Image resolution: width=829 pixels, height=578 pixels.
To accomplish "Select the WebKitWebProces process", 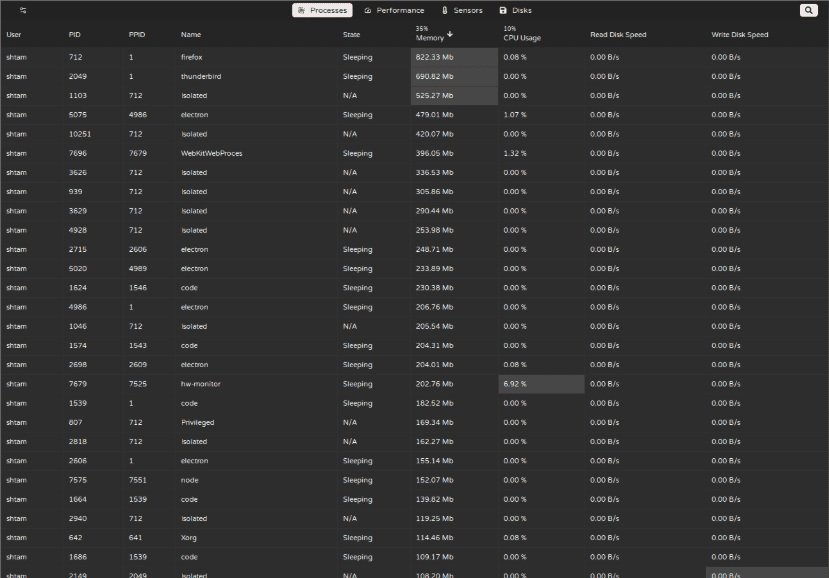I will click(x=211, y=153).
